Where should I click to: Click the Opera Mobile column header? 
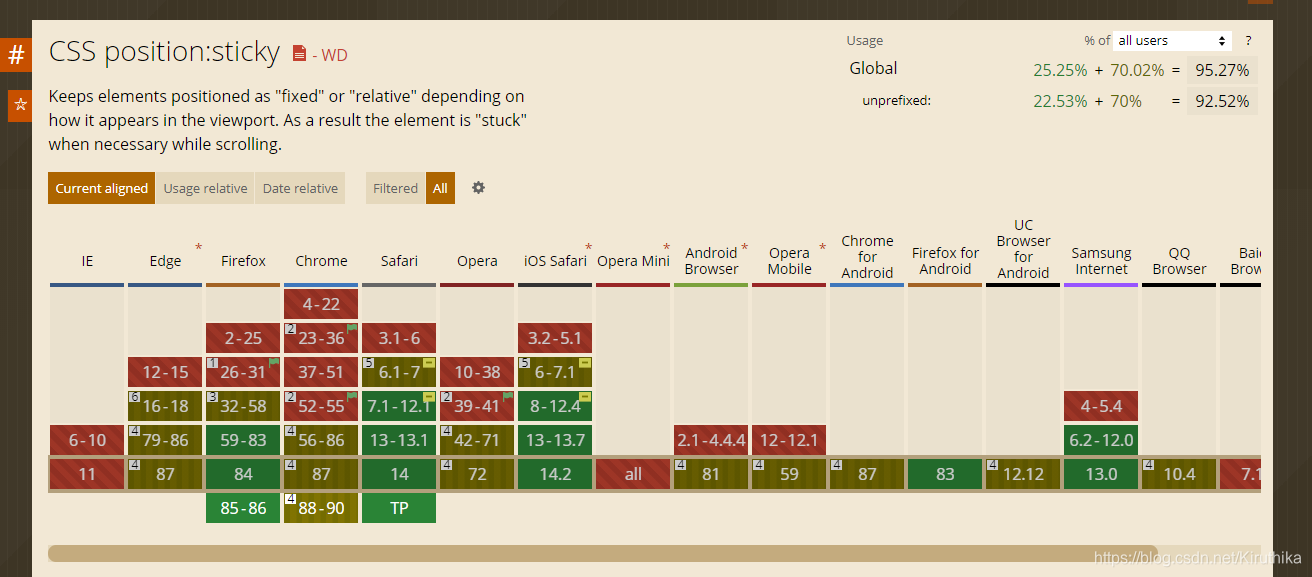[x=789, y=261]
